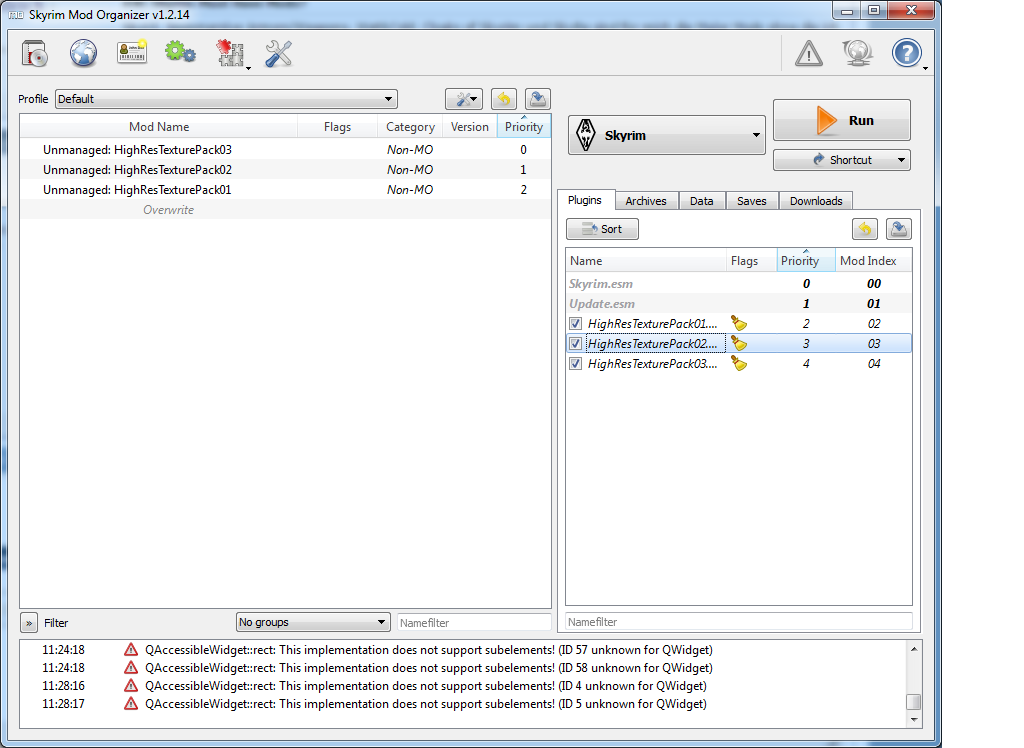The image size is (1024, 748).
Task: Select the Overwrite mod row
Action: click(x=285, y=210)
